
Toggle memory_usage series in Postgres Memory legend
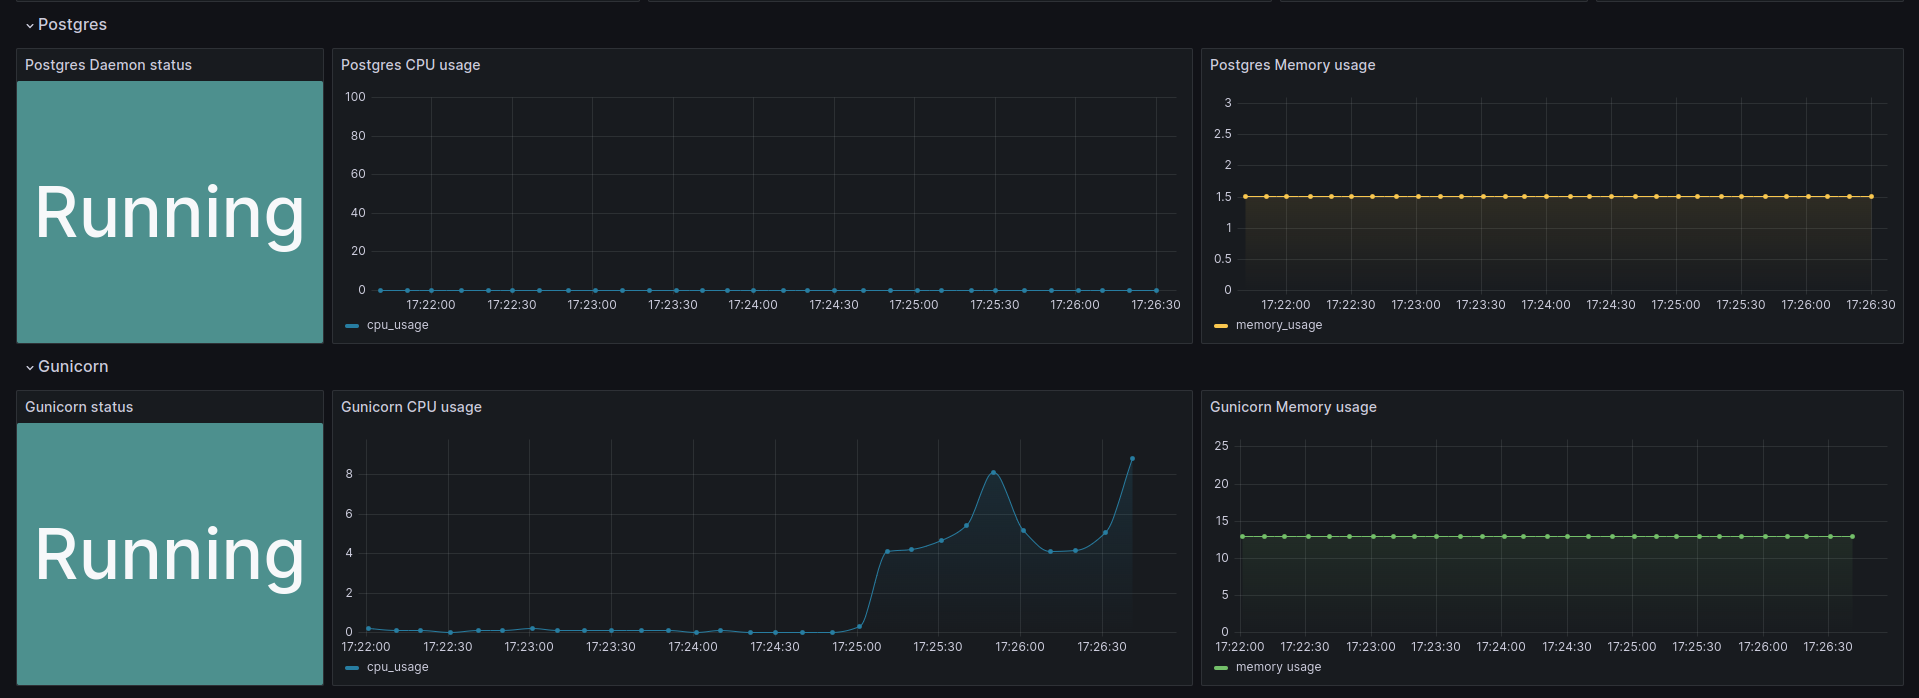pyautogui.click(x=1279, y=325)
